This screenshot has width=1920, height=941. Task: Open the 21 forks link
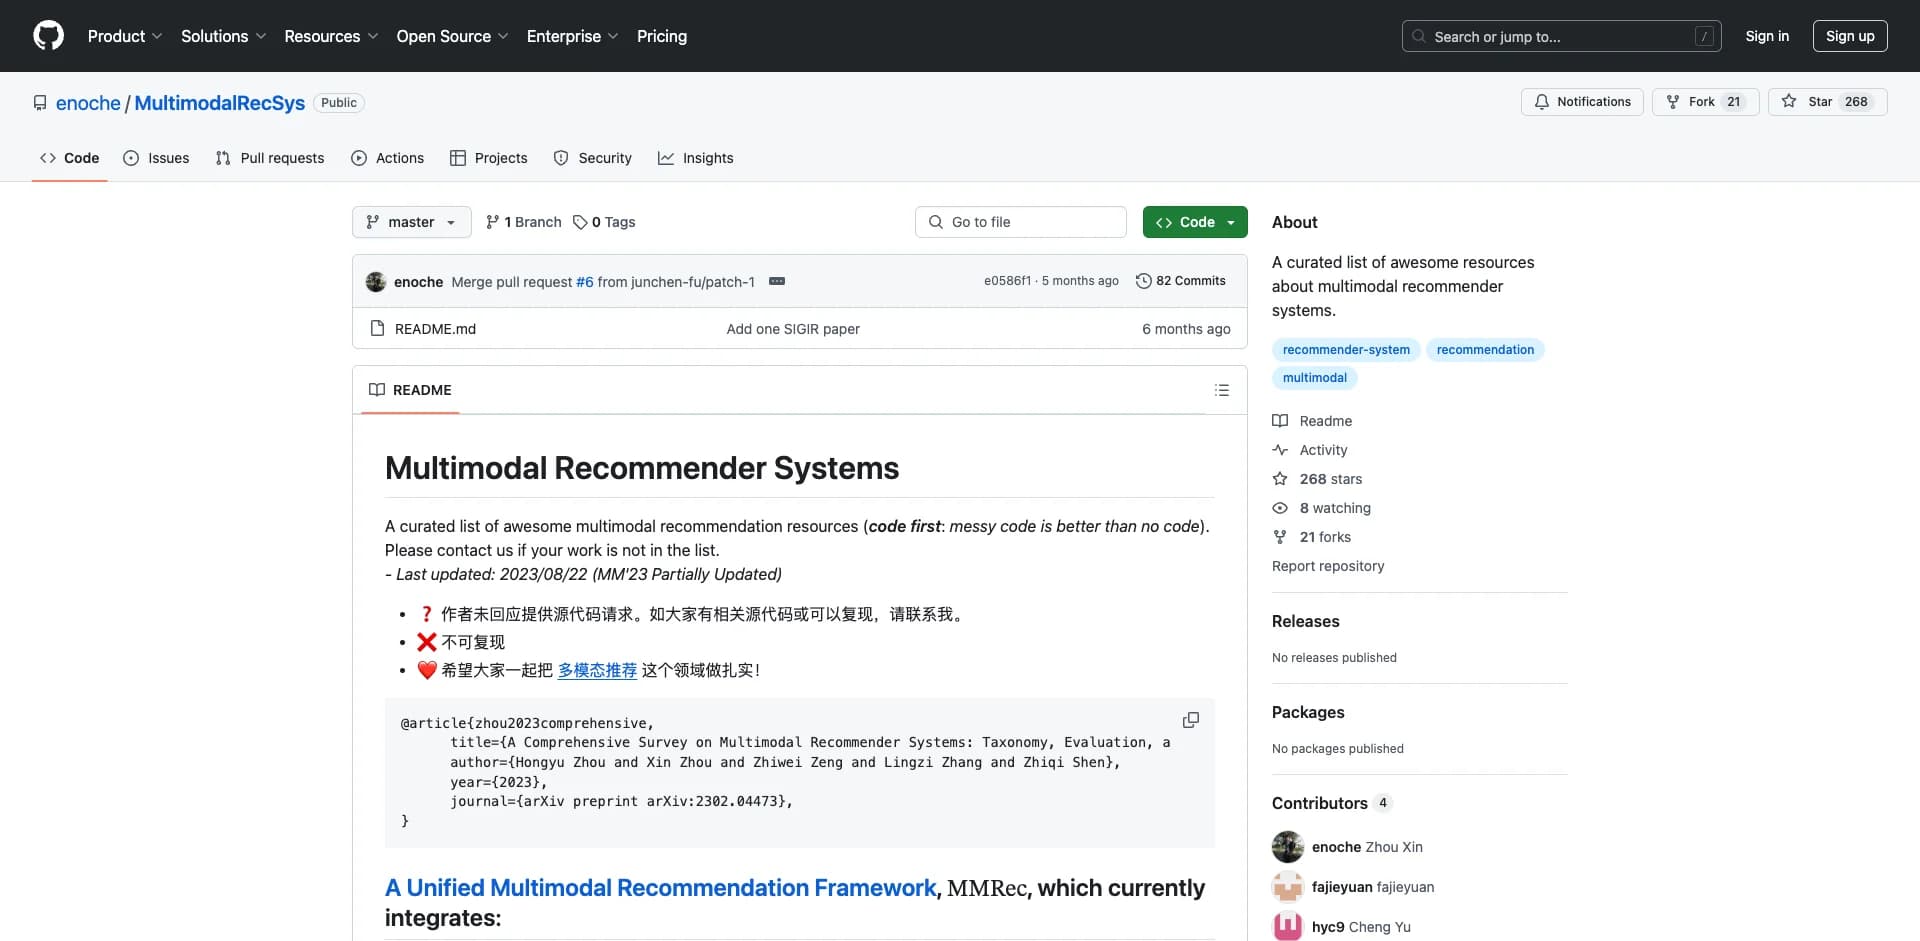[1325, 537]
